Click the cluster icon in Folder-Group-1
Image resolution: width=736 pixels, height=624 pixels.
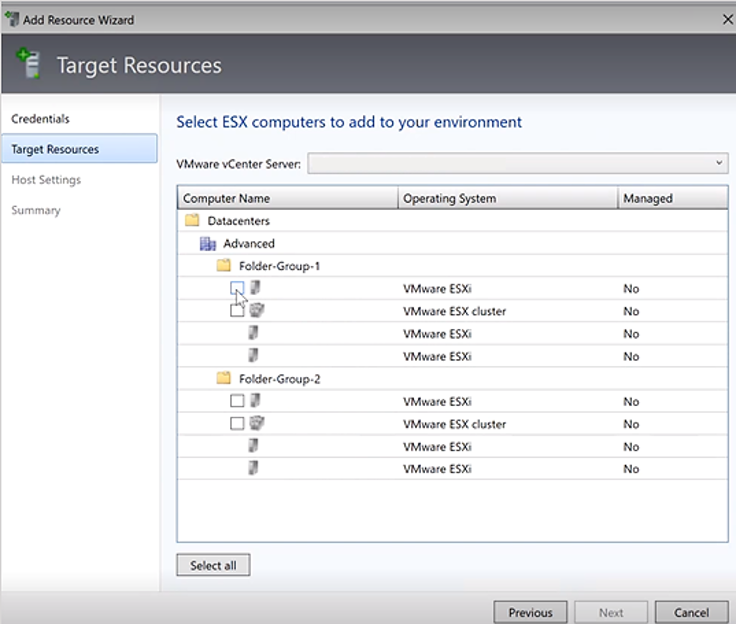point(256,310)
